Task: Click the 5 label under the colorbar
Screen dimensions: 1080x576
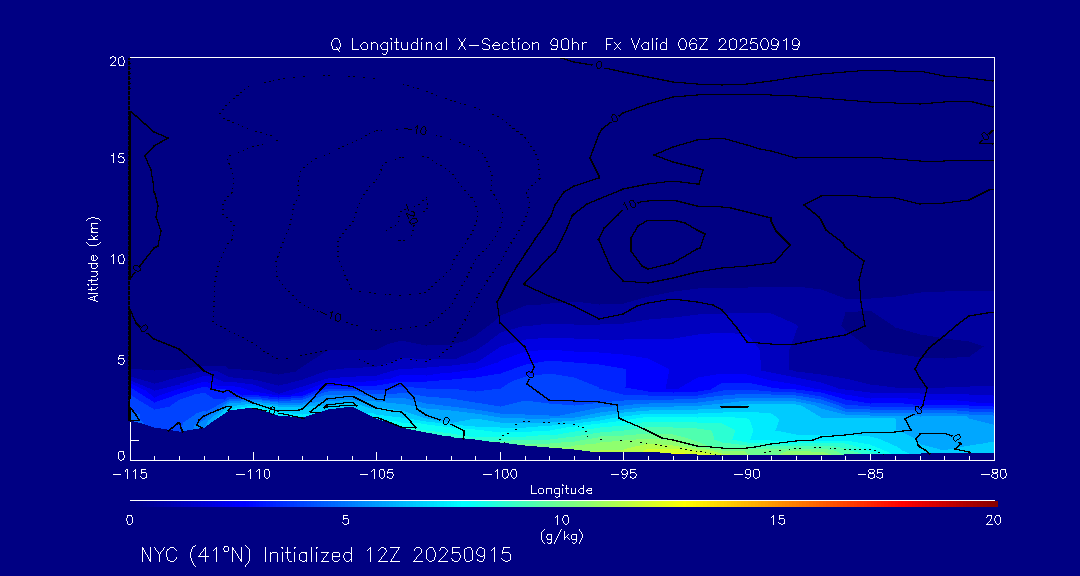Action: (x=346, y=521)
